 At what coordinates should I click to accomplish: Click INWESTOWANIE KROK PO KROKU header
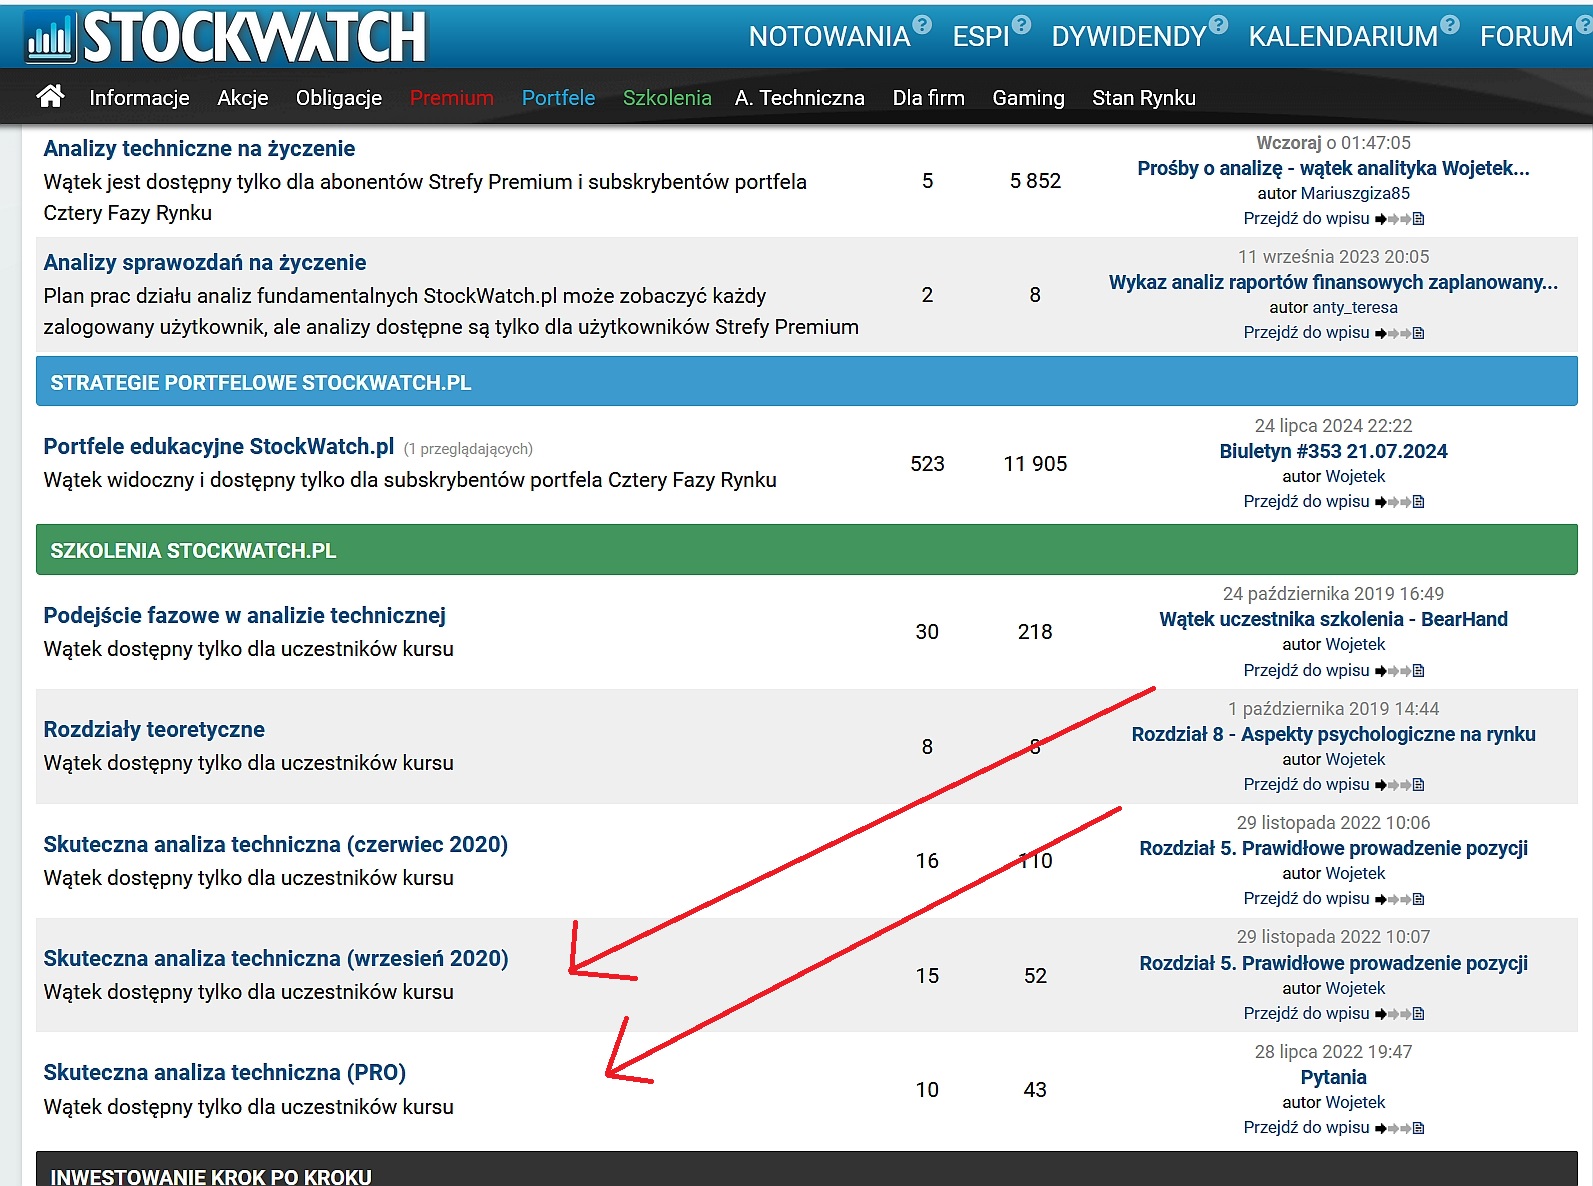point(806,1170)
